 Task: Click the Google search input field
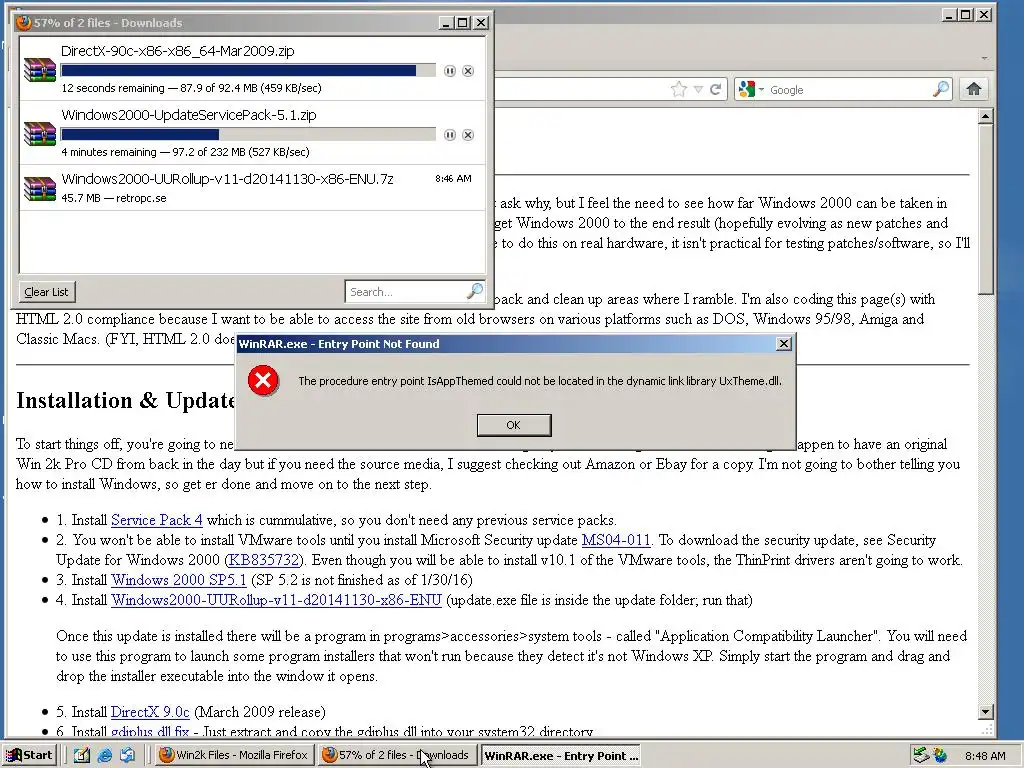click(848, 90)
